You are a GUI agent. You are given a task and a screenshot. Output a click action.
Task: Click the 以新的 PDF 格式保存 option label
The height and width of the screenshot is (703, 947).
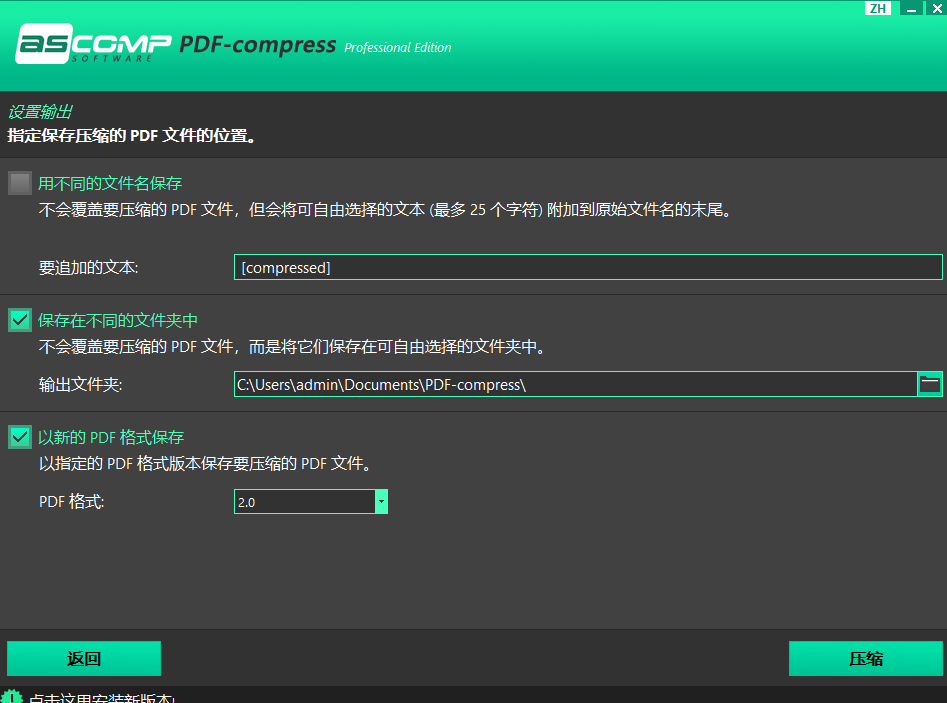pos(111,437)
